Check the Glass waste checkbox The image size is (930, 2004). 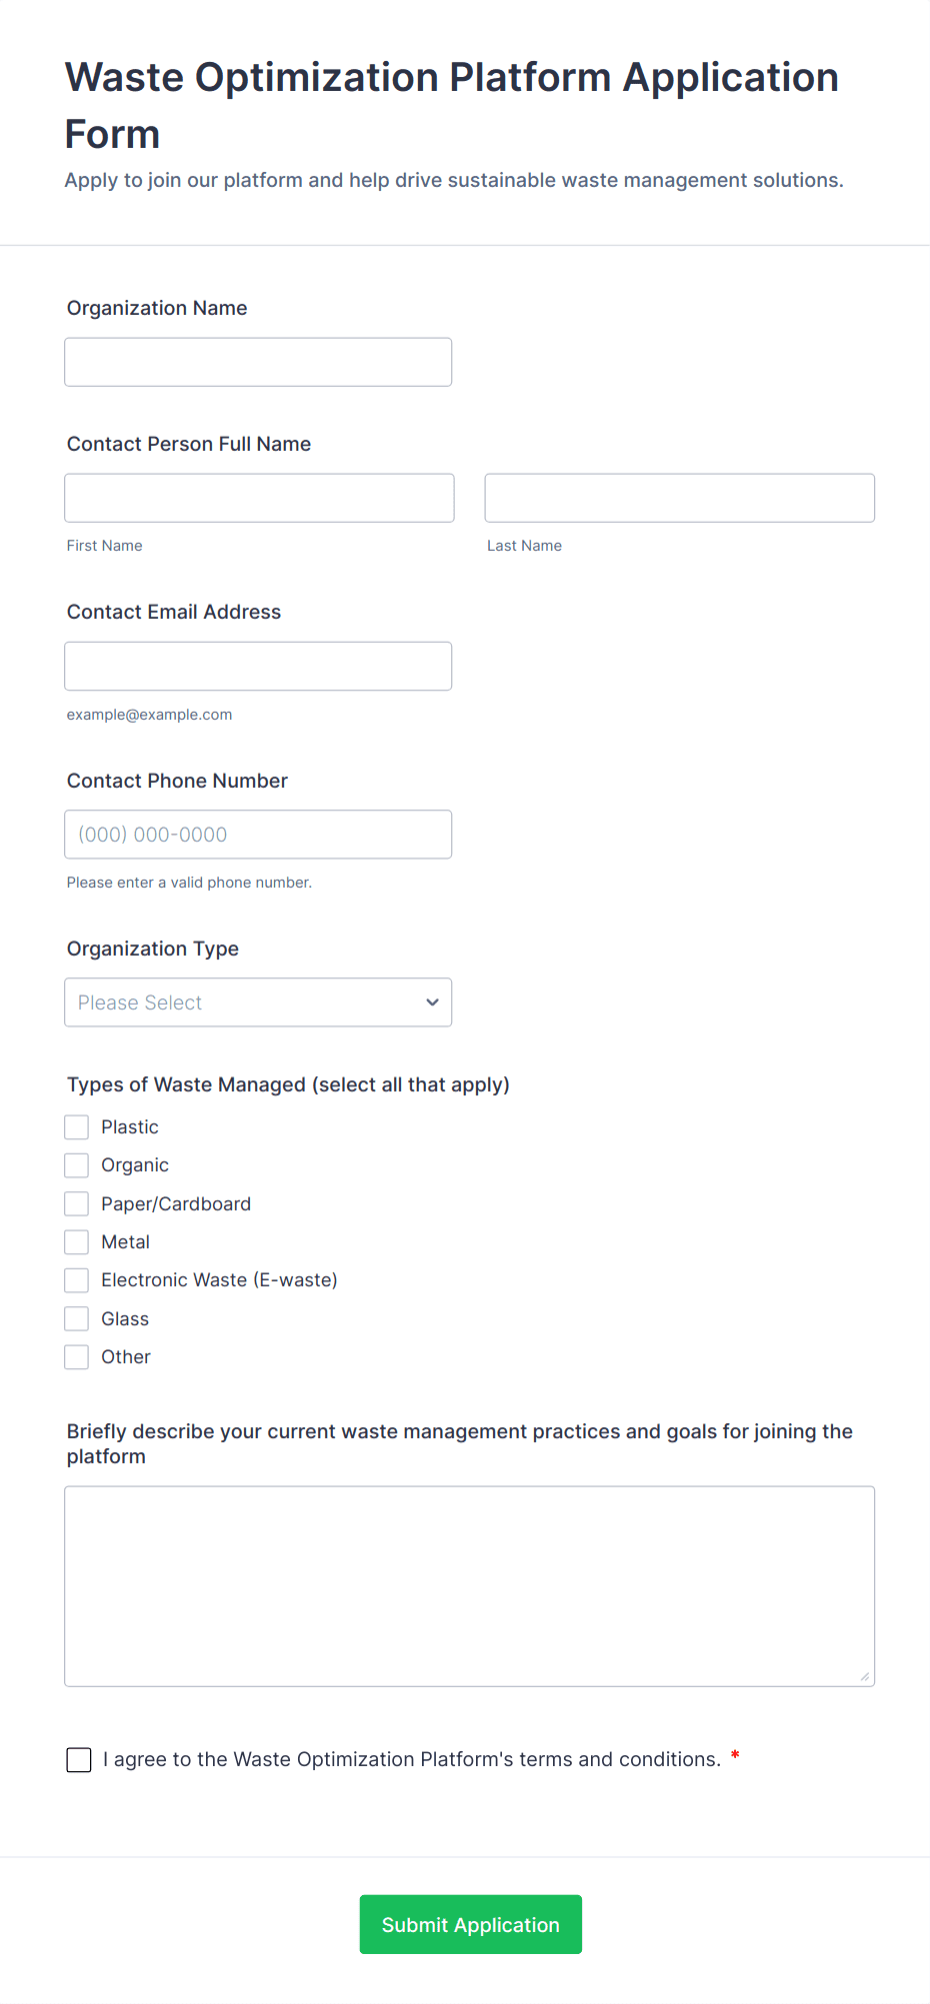76,1318
